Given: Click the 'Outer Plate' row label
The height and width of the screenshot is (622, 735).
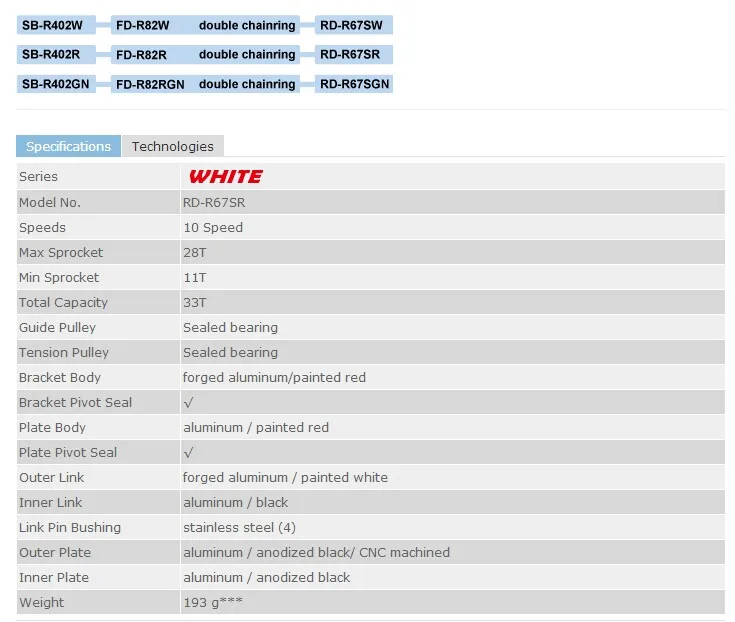Looking at the screenshot, I should [55, 553].
